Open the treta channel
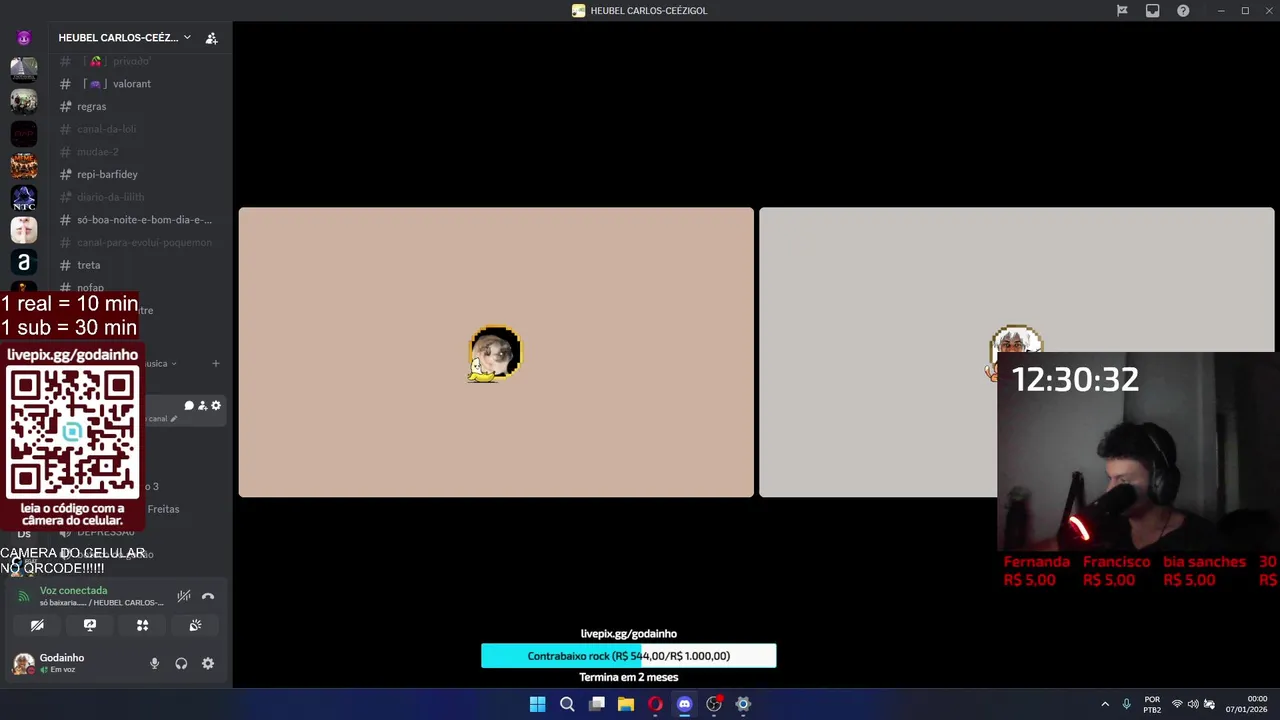Viewport: 1280px width, 720px height. coord(88,265)
